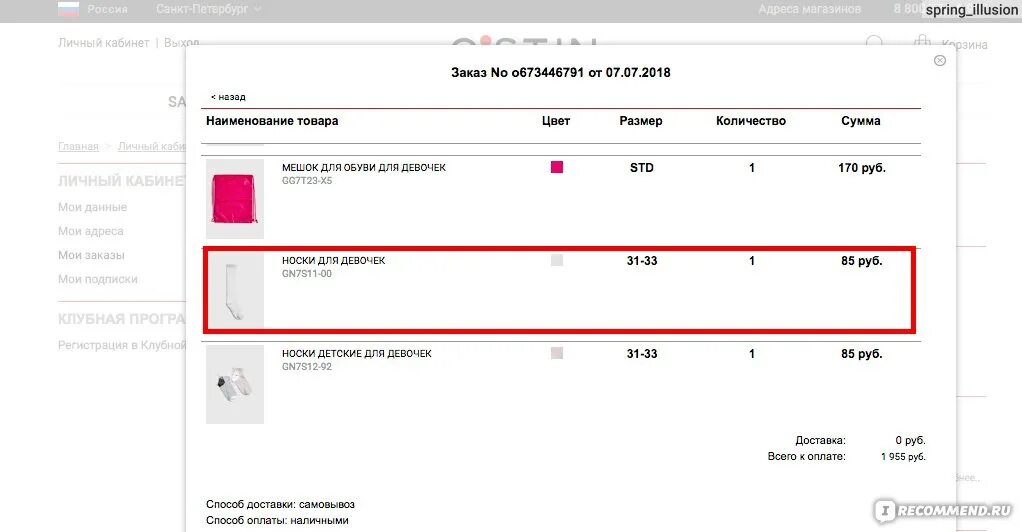This screenshot has width=1022, height=532.
Task: Click the grey-pink socks color swatch
Action: click(557, 353)
